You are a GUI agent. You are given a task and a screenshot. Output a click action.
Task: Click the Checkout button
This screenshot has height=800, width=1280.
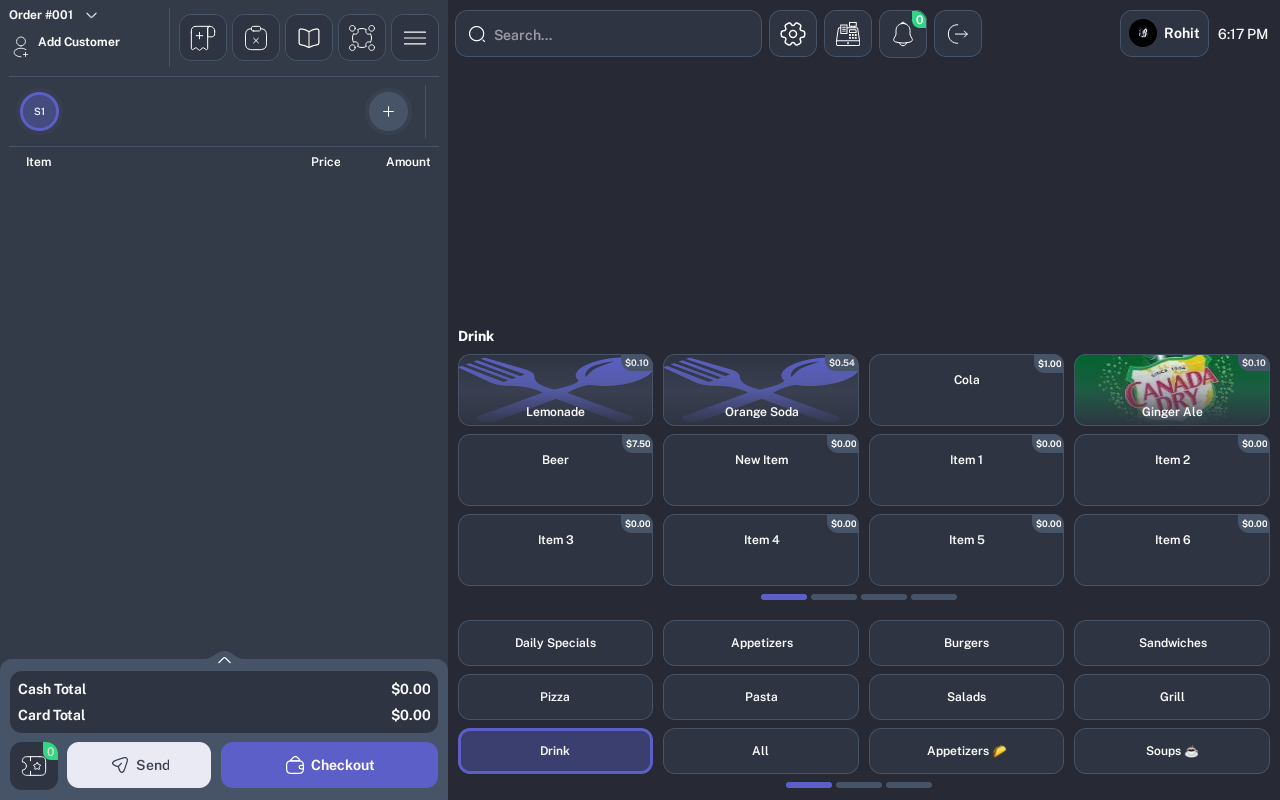(x=329, y=765)
